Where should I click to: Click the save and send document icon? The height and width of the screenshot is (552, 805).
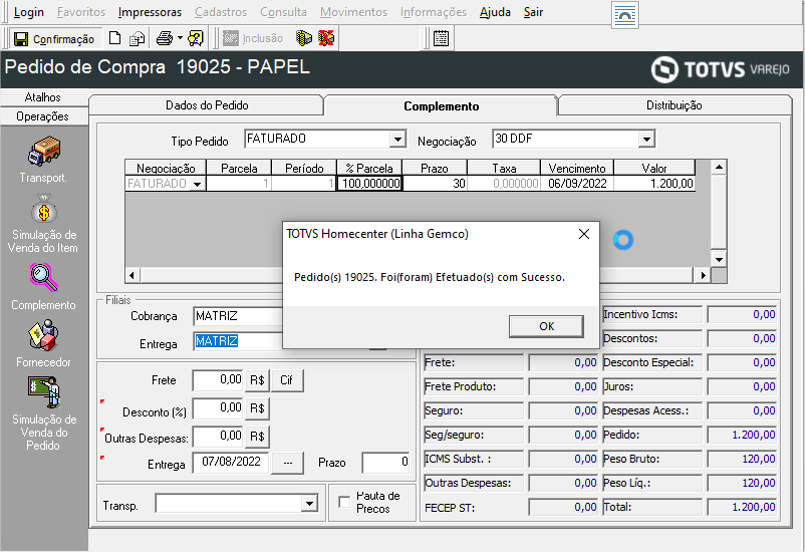[x=137, y=39]
